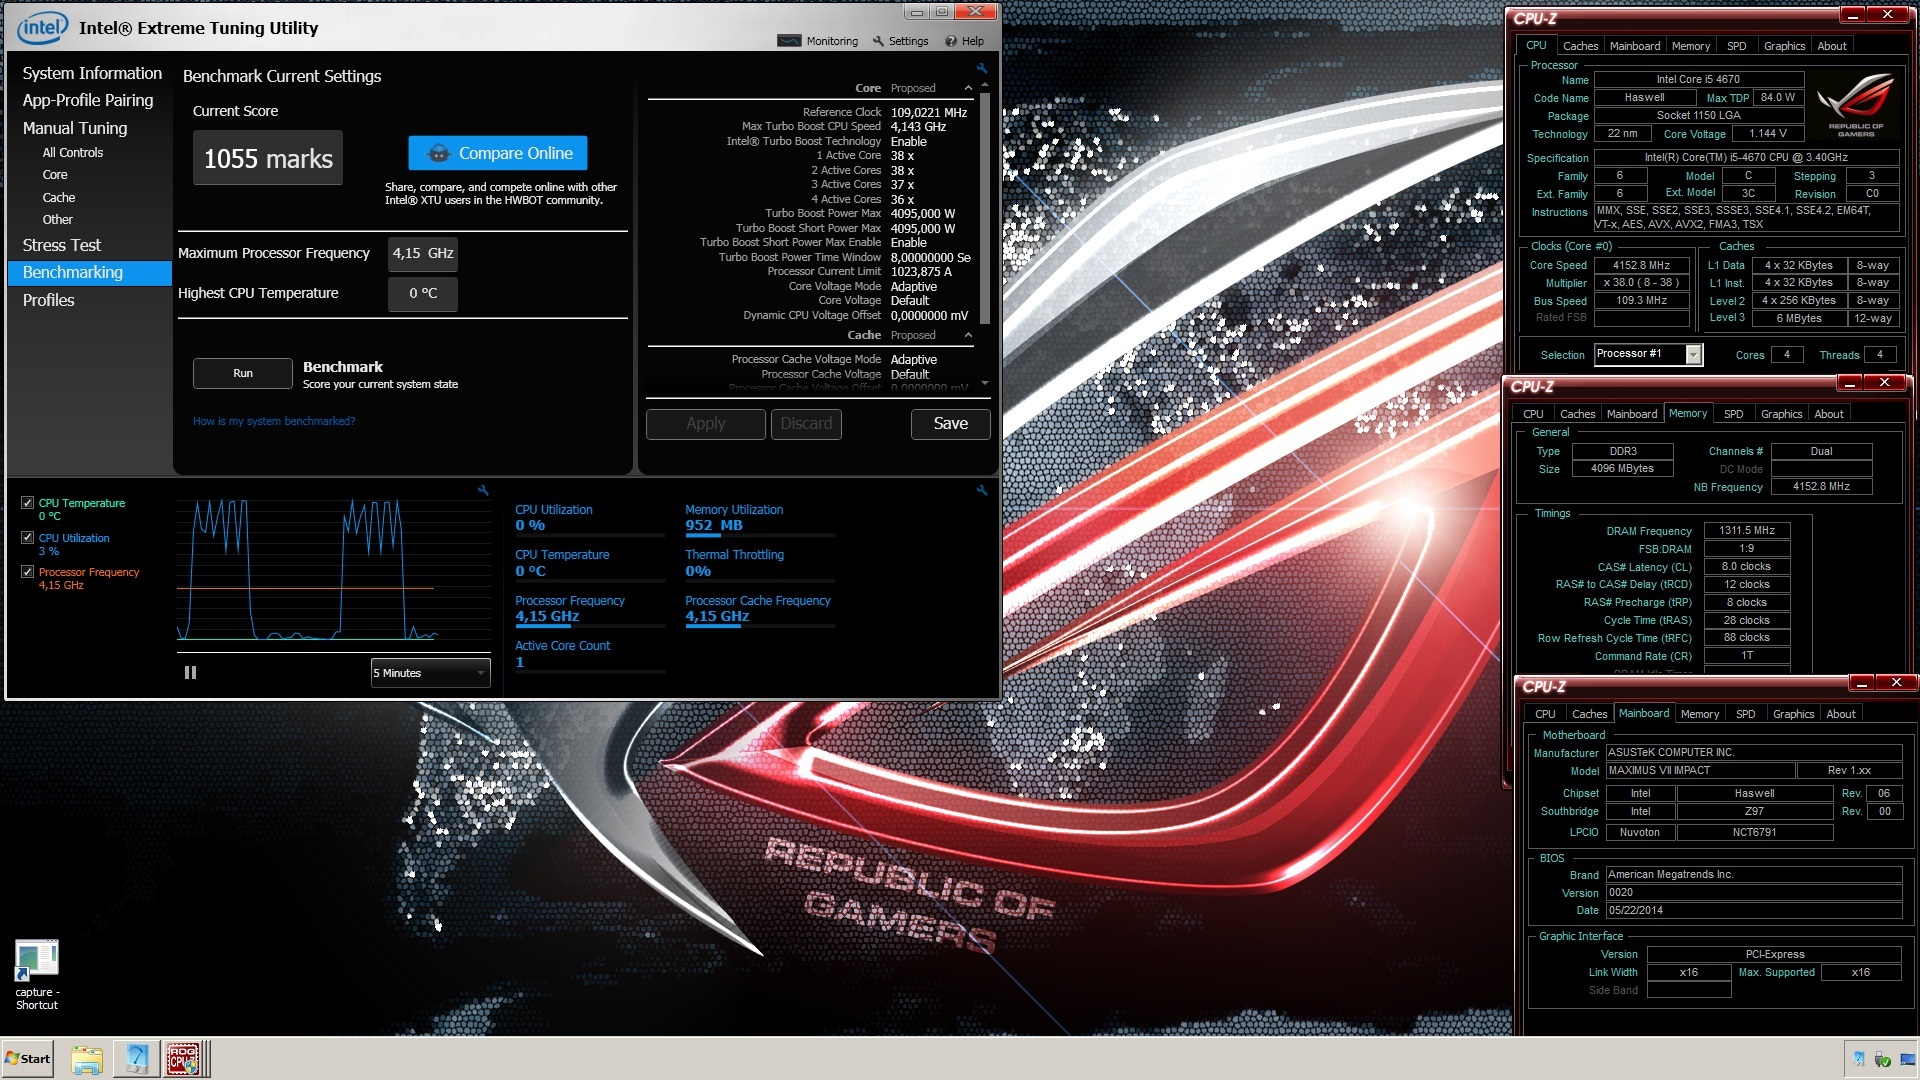1920x1080 pixels.
Task: Open 'How is my system benchmarked?' link
Action: (x=274, y=421)
